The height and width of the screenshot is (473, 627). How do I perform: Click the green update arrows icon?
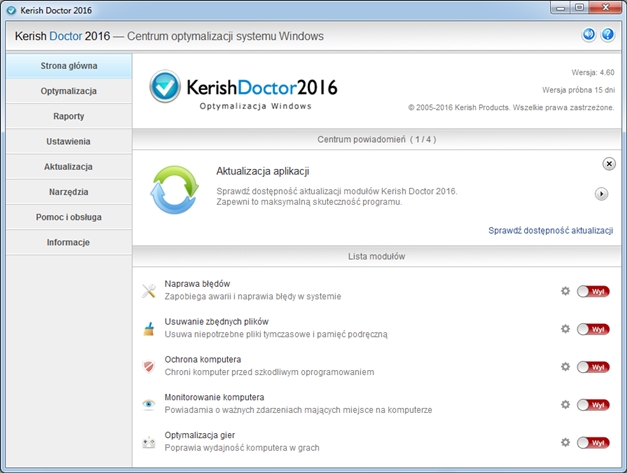tap(174, 190)
